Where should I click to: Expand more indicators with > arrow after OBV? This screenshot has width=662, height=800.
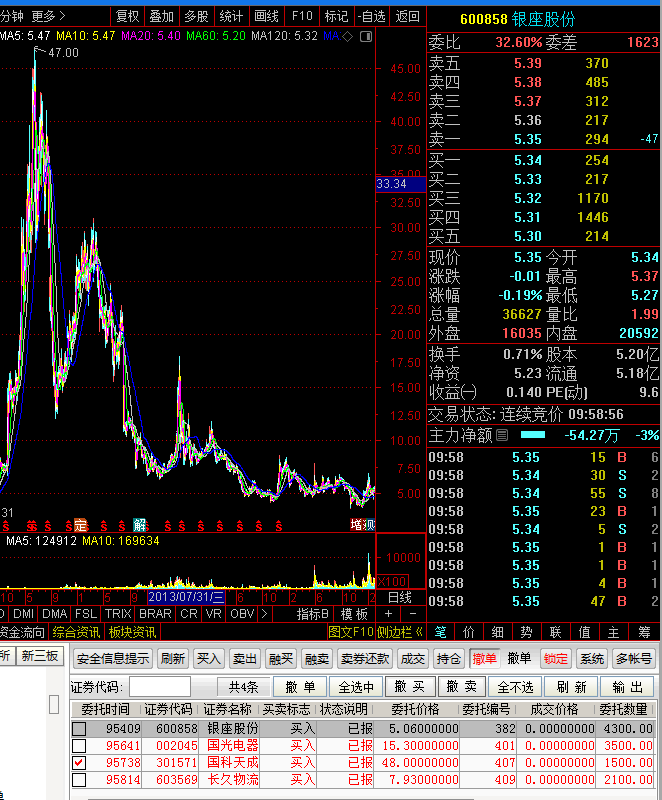point(264,614)
